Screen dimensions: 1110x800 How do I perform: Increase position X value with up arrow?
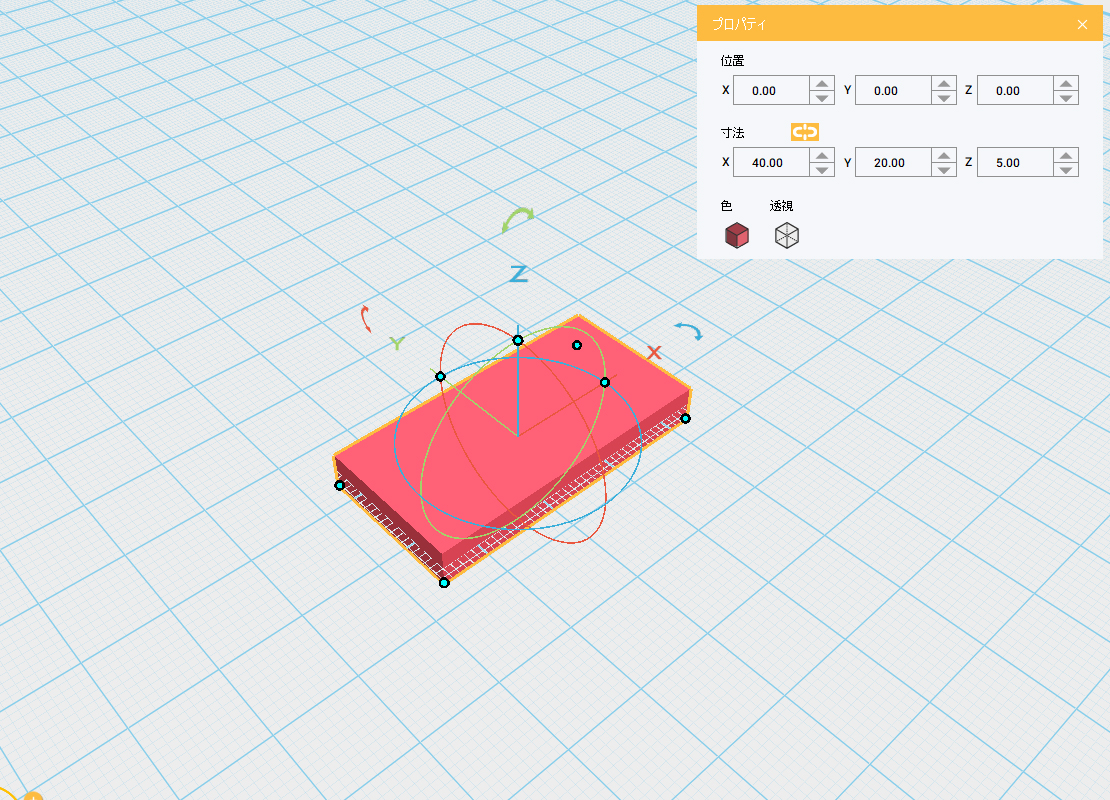tap(822, 84)
